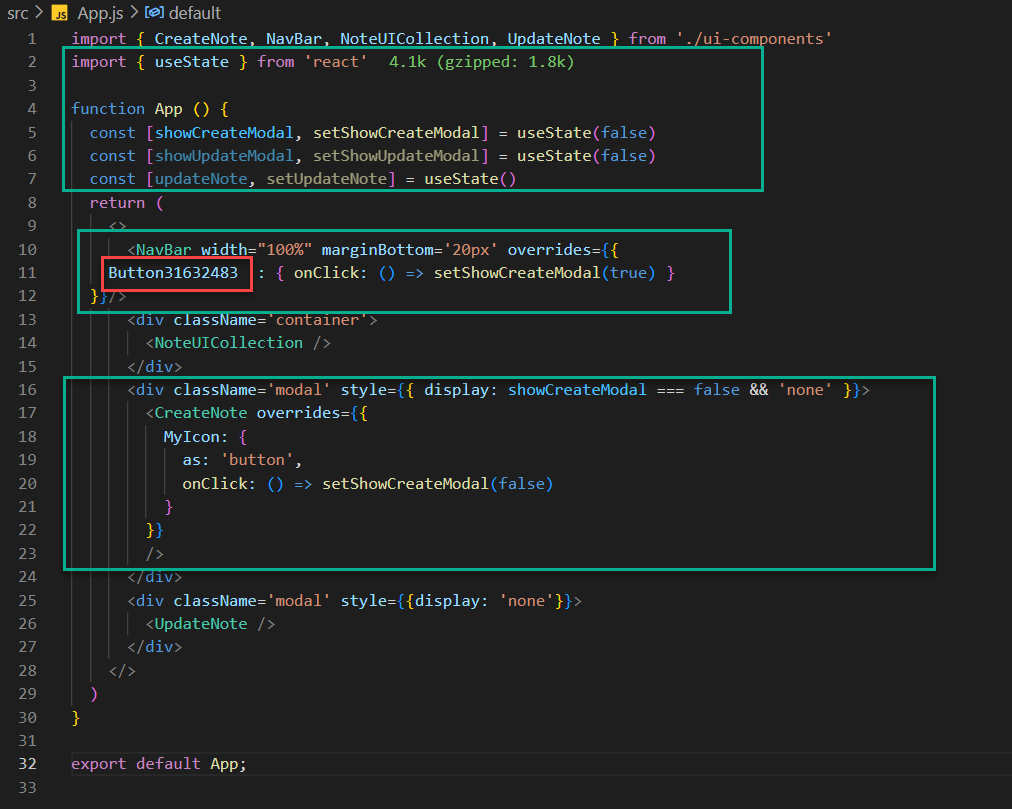The image size is (1012, 809).
Task: Click the closing fragment '</>' on line 28
Action: point(122,671)
